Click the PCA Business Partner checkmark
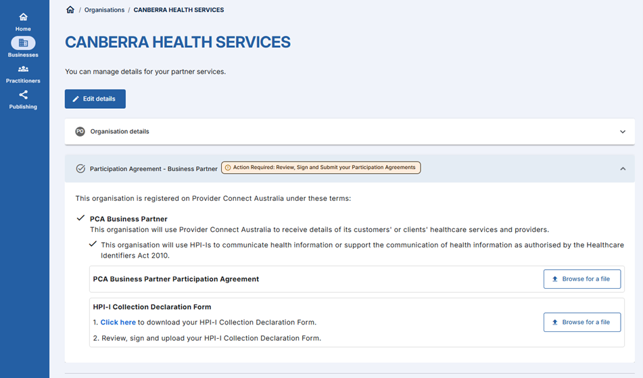Screen dimensions: 643x378 [81, 218]
